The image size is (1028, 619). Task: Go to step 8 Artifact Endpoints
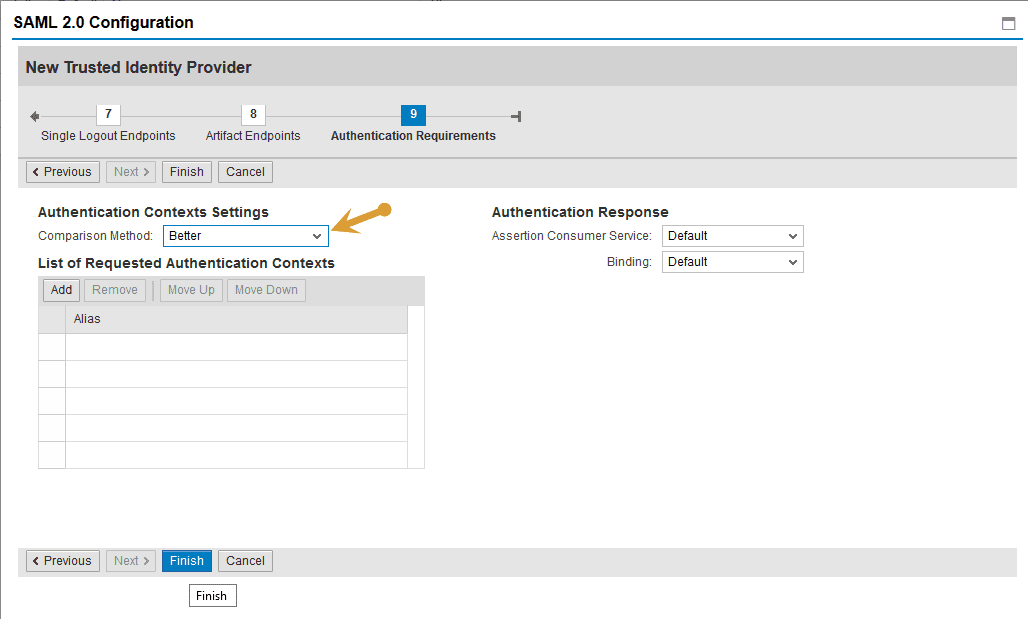[253, 114]
